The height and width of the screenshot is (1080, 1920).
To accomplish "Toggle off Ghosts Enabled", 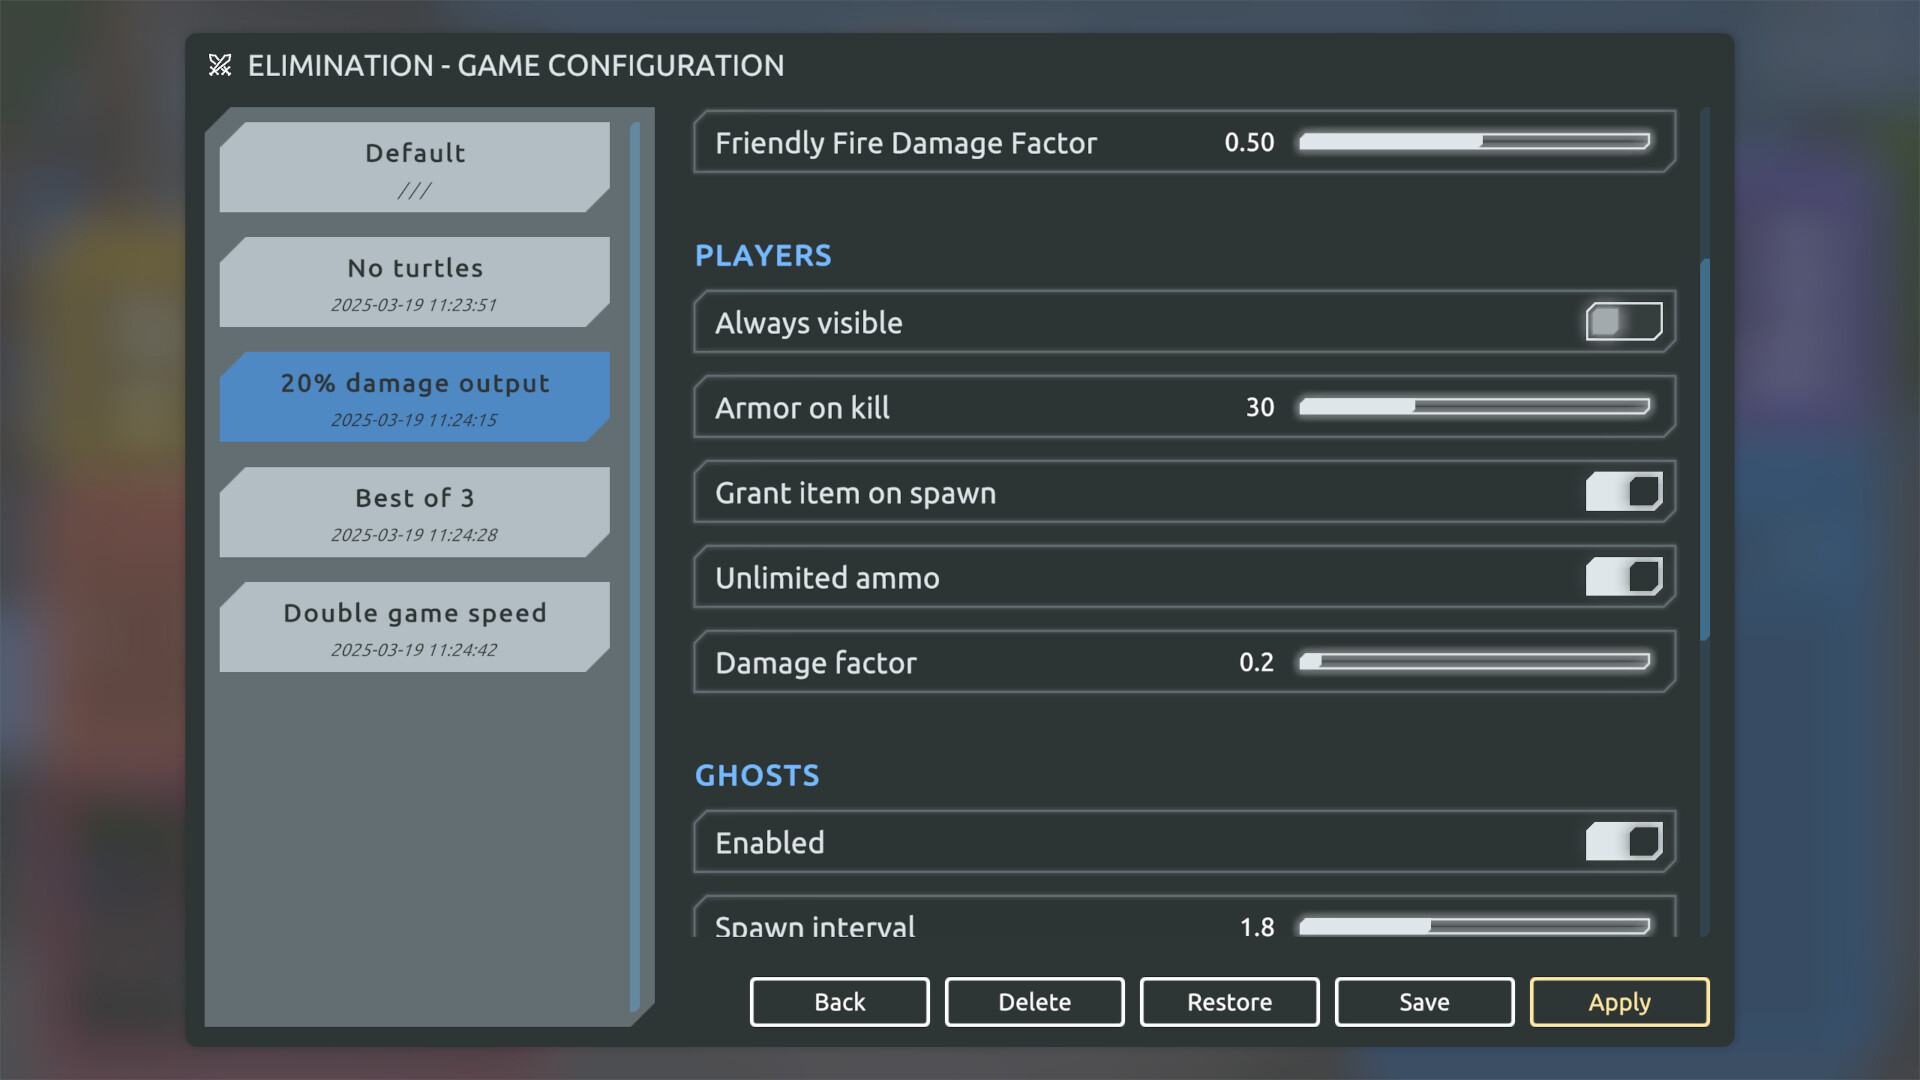I will coord(1622,842).
